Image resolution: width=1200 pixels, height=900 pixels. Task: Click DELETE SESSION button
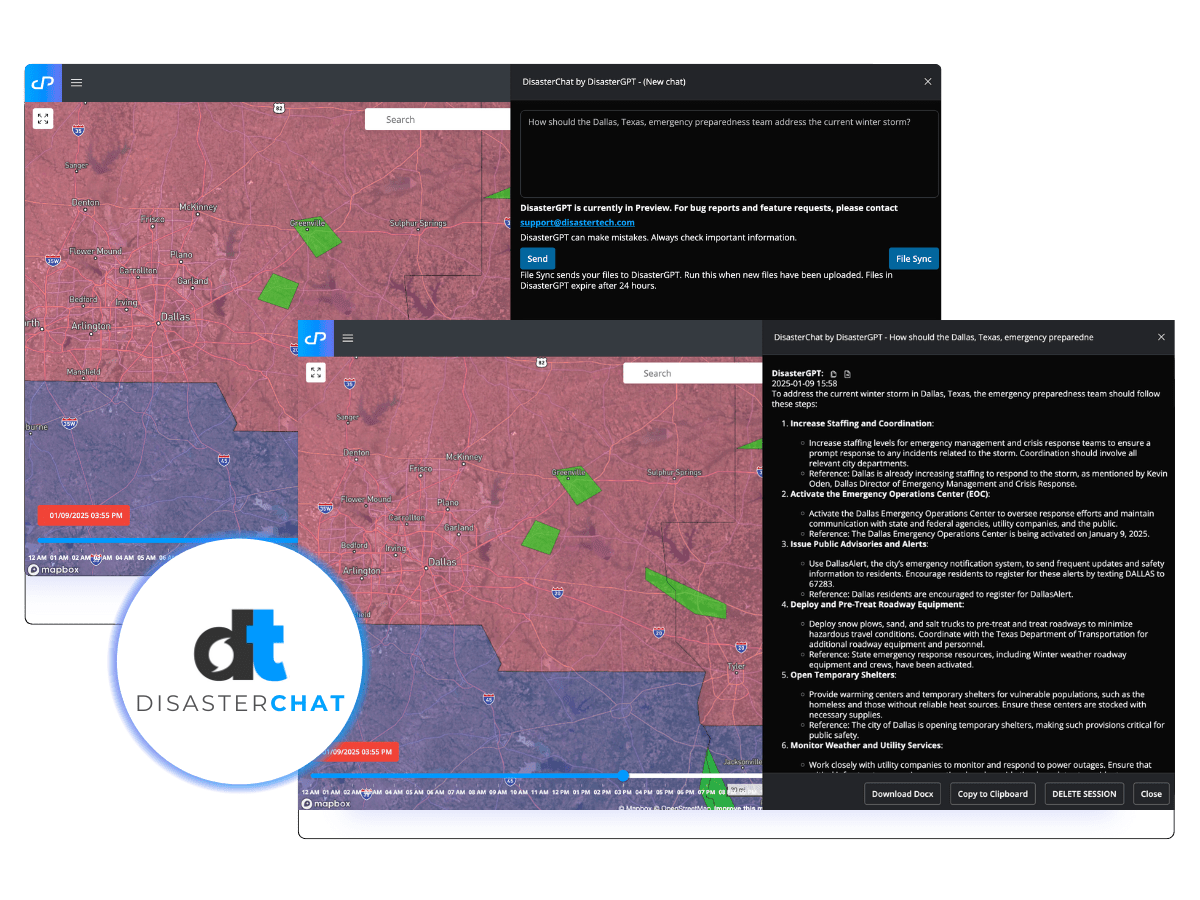coord(1085,794)
